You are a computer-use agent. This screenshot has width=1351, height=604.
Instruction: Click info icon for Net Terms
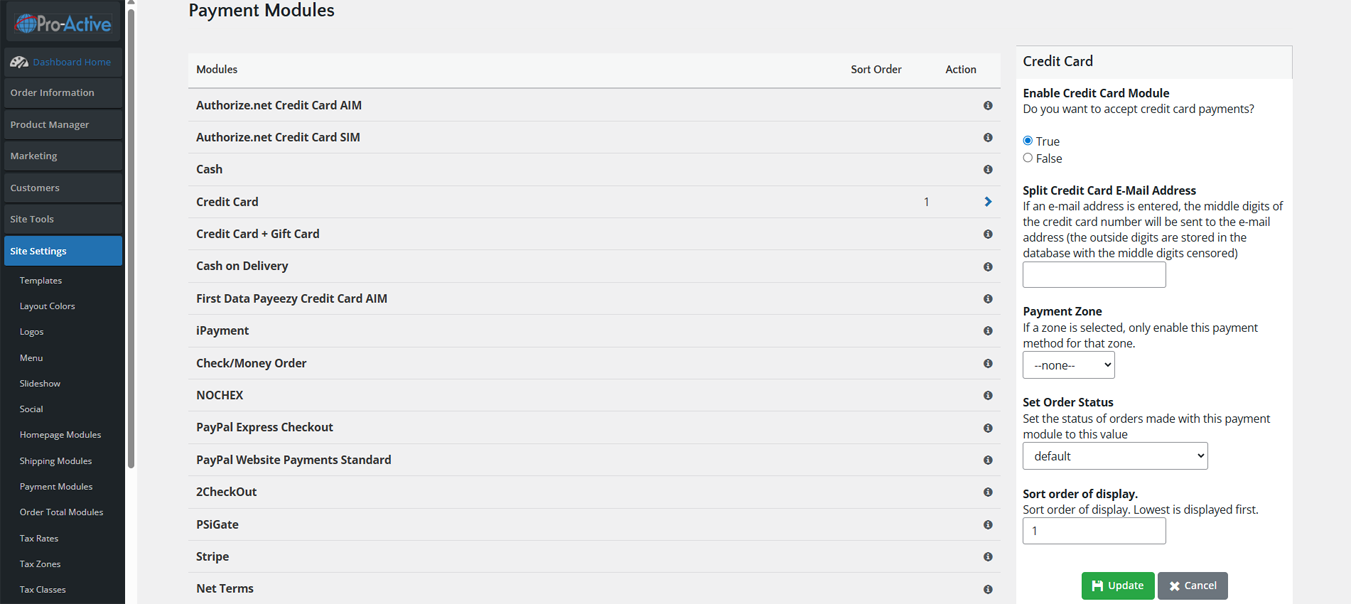988,590
